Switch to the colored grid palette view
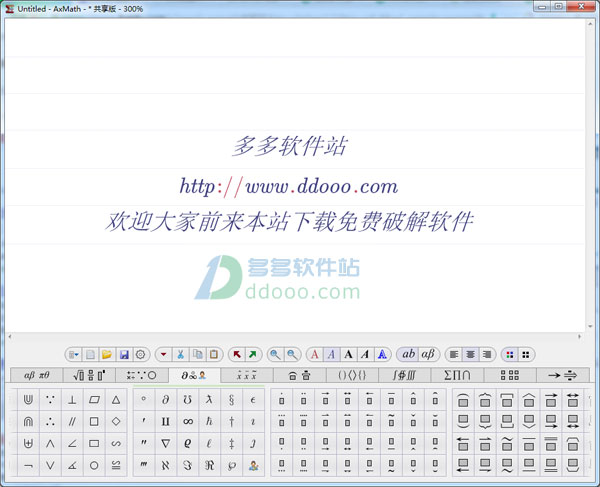The image size is (600, 487). [x=510, y=355]
